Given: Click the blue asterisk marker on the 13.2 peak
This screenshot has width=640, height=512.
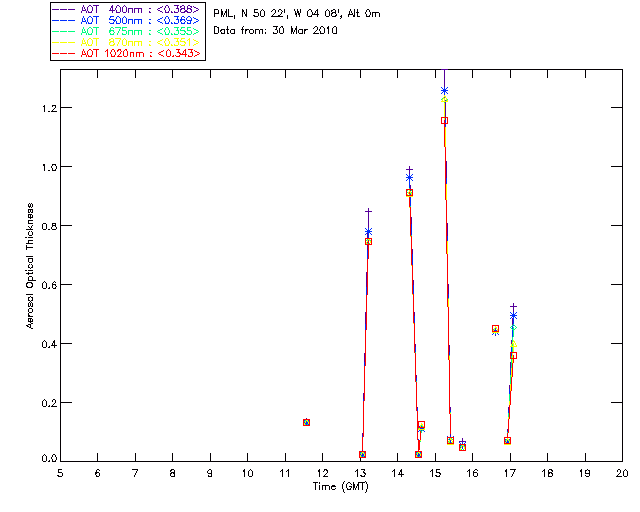Looking at the screenshot, I should tap(369, 232).
